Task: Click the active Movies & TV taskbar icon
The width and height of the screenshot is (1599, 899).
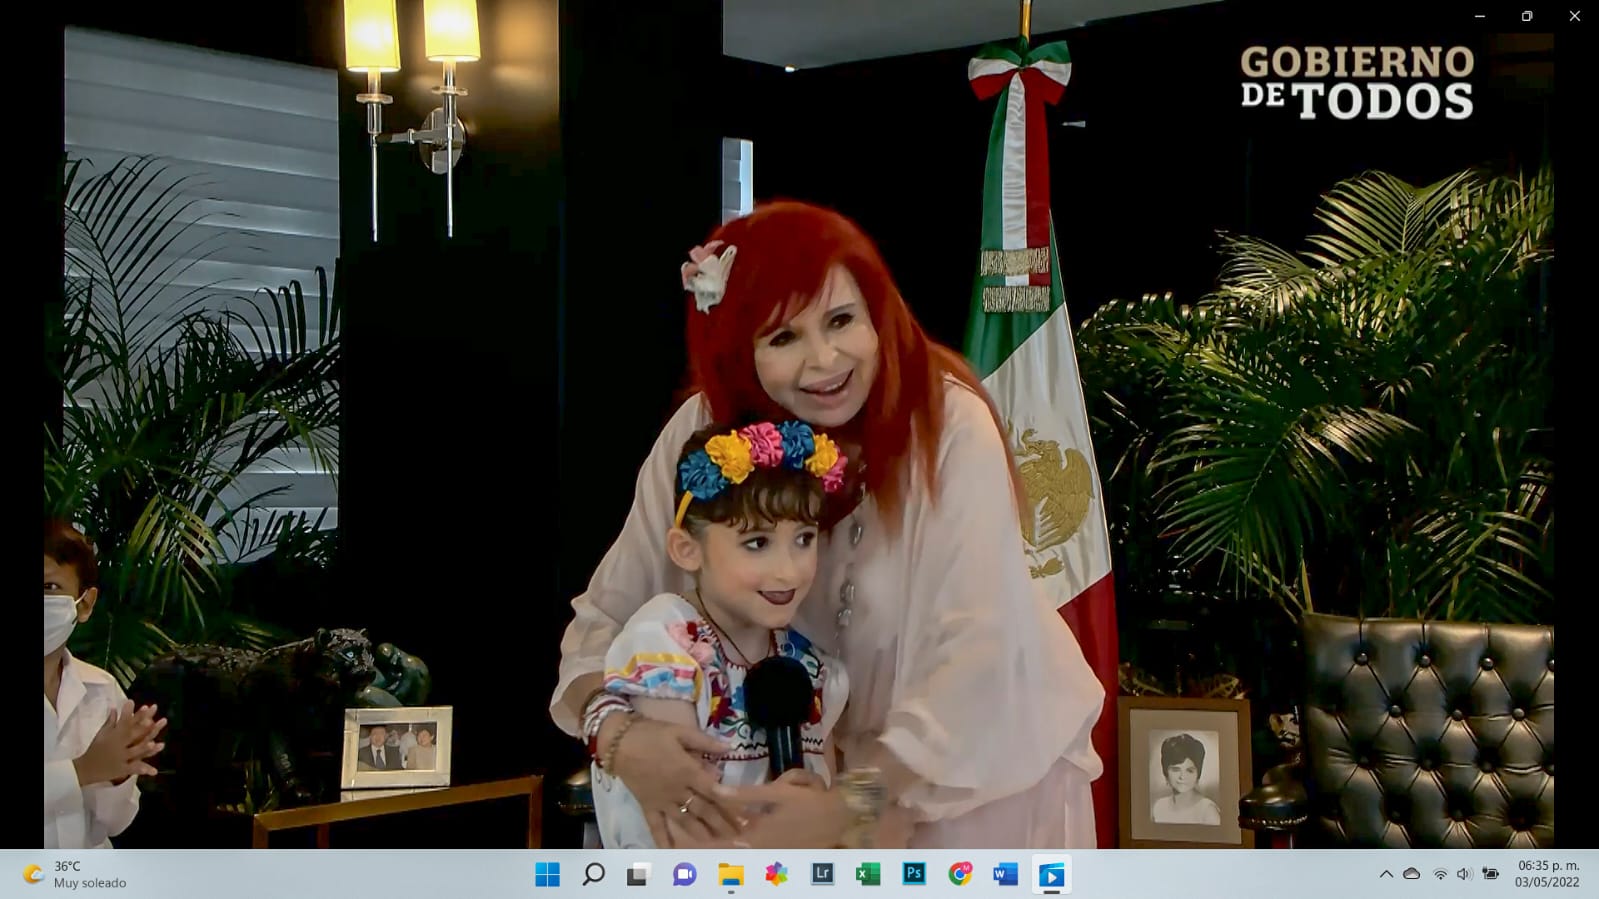Action: (1051, 875)
